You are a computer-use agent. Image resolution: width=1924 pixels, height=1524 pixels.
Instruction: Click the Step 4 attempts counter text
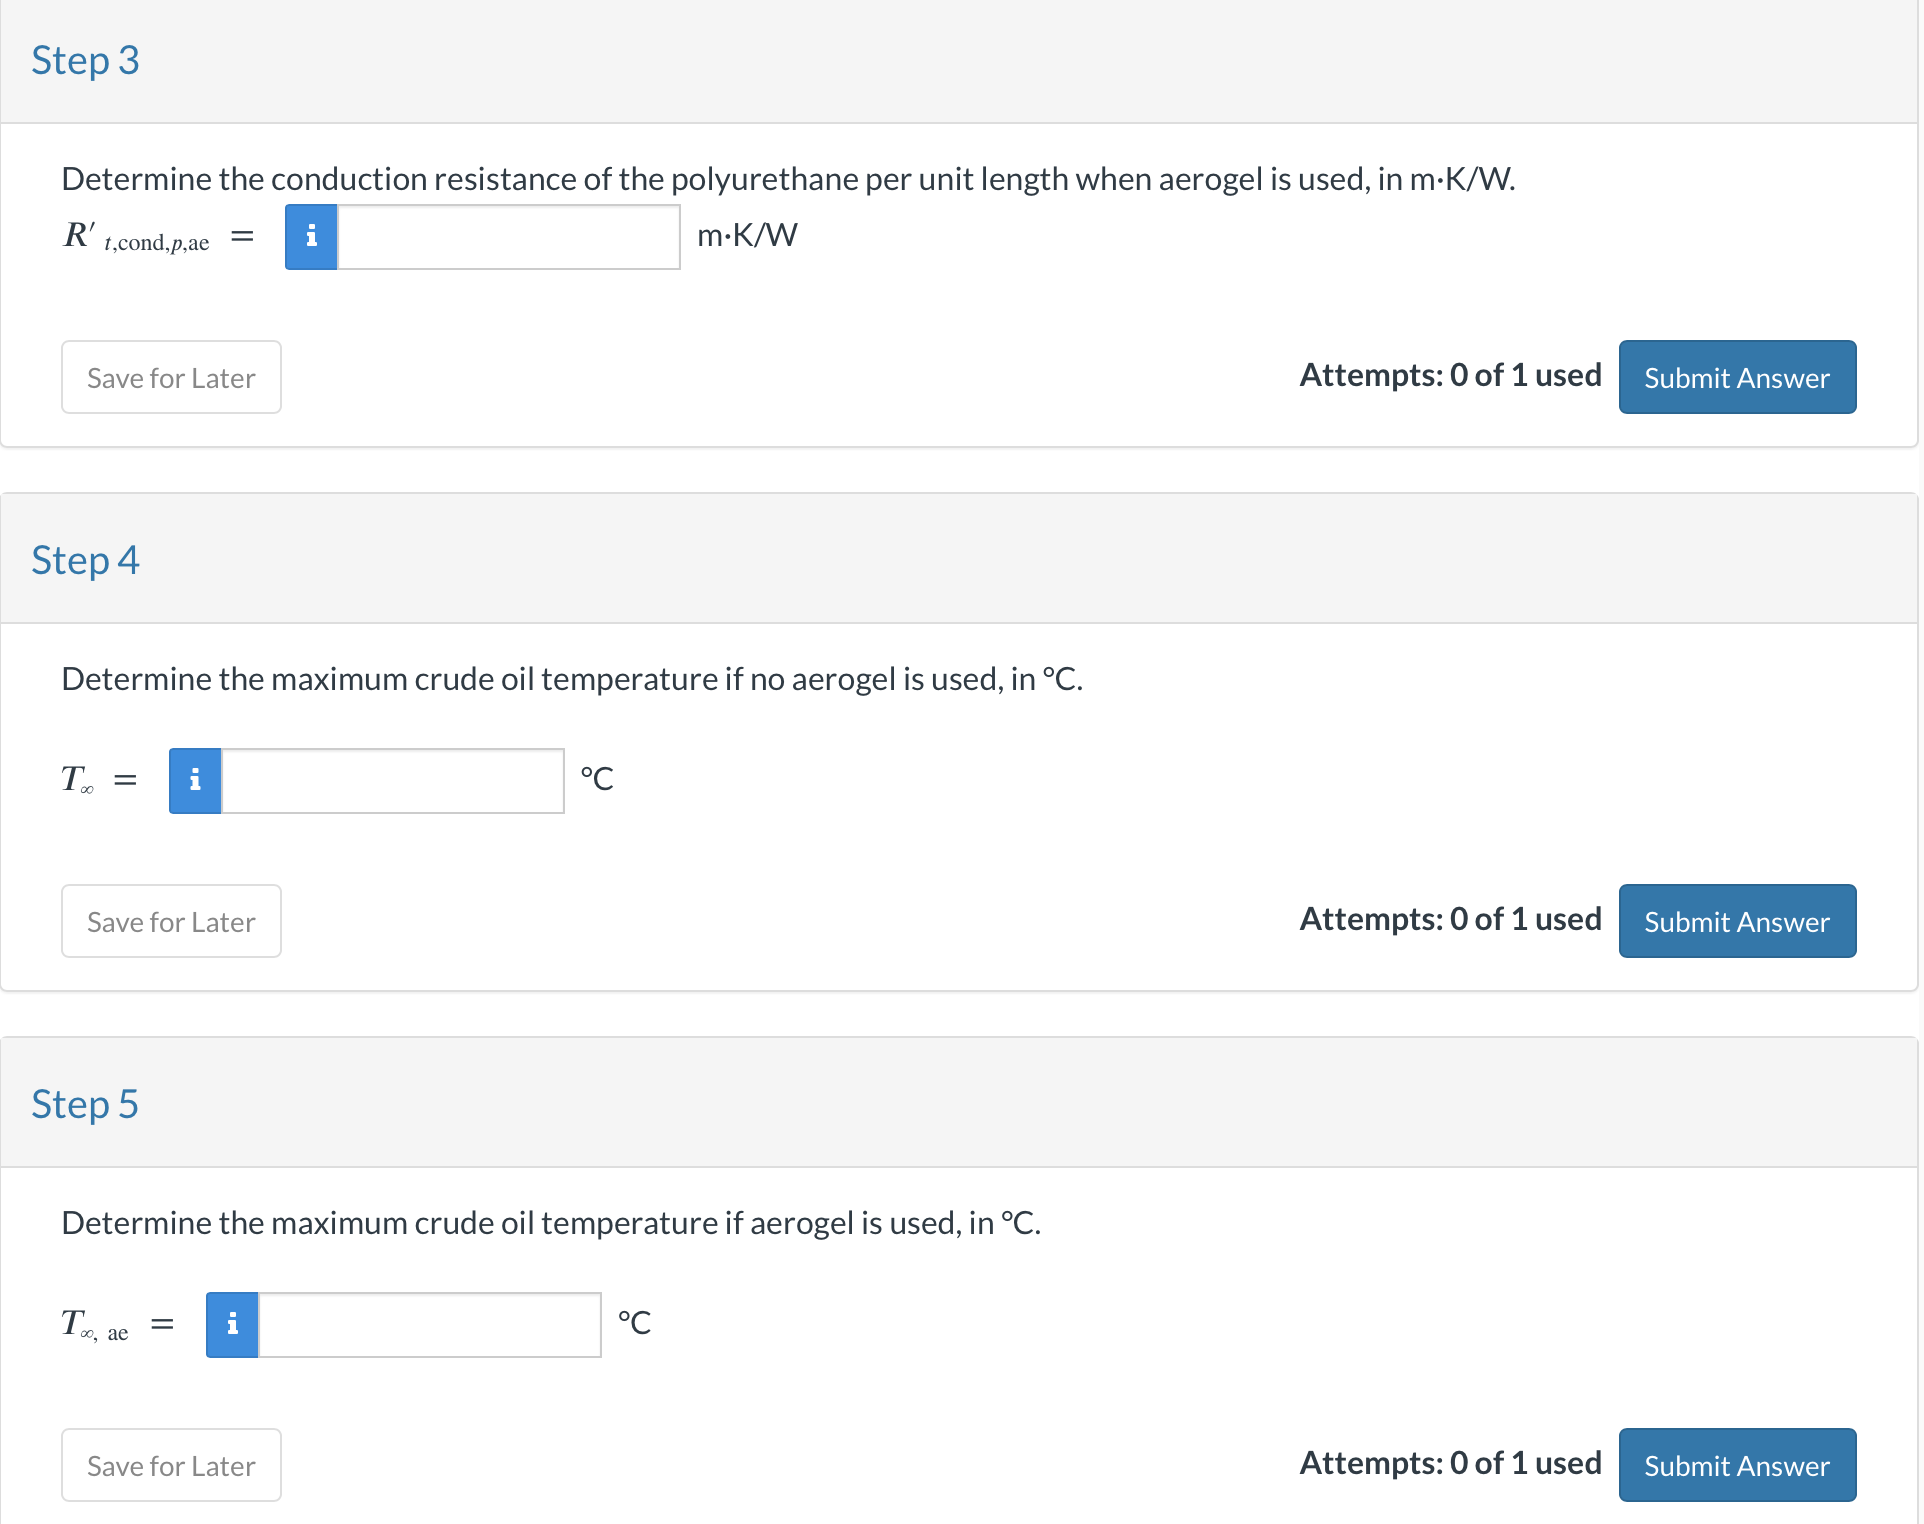(x=1450, y=919)
